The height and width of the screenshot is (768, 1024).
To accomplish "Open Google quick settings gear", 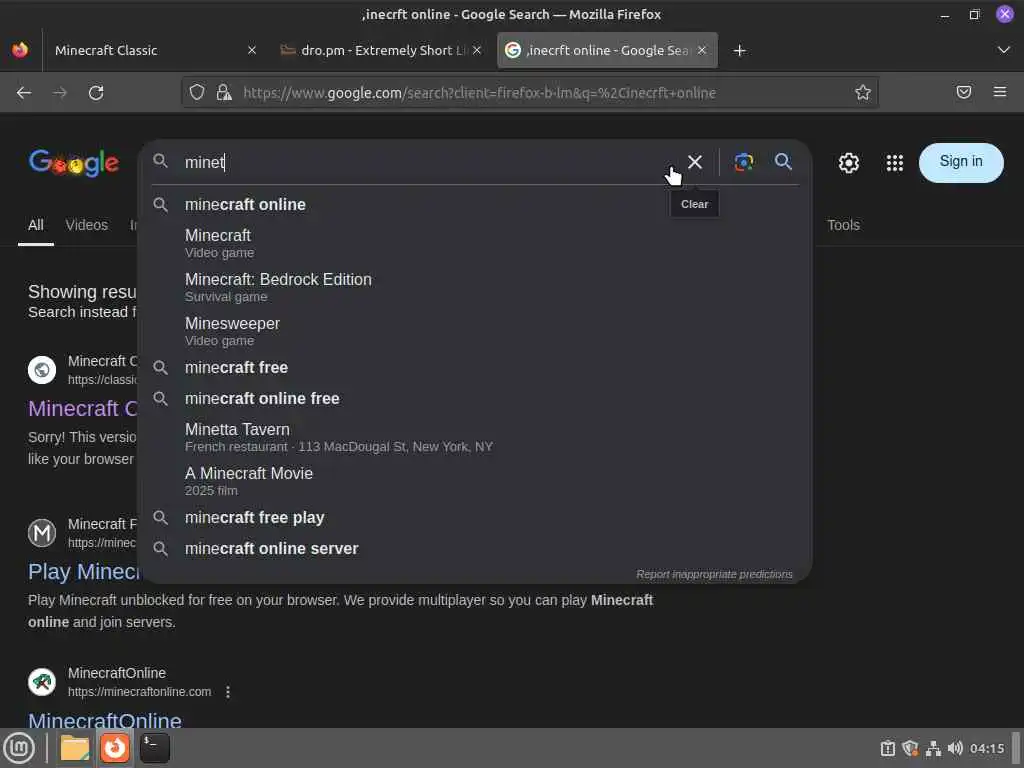I will coord(848,163).
